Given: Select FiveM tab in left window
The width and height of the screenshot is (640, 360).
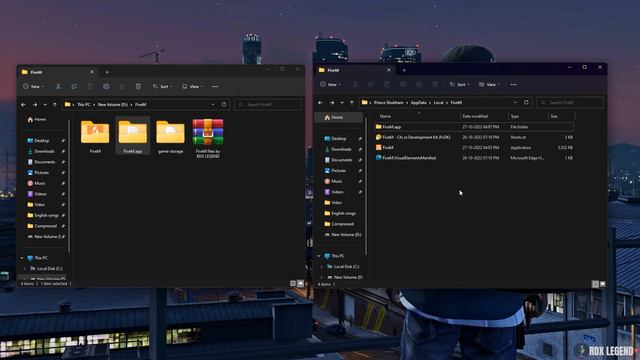Looking at the screenshot, I should [x=57, y=72].
